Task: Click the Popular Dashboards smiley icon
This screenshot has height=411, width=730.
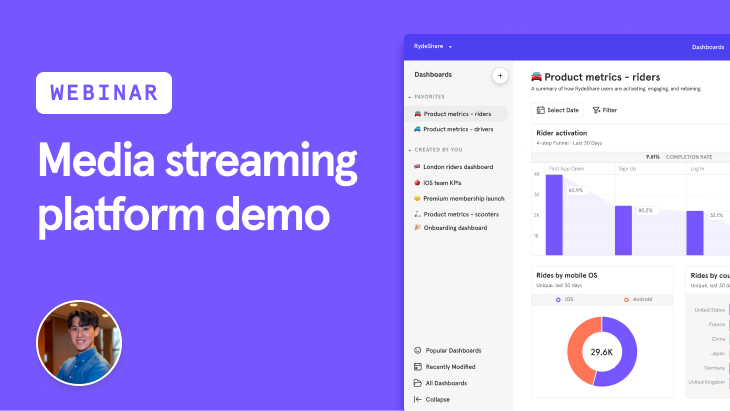Action: coord(418,350)
